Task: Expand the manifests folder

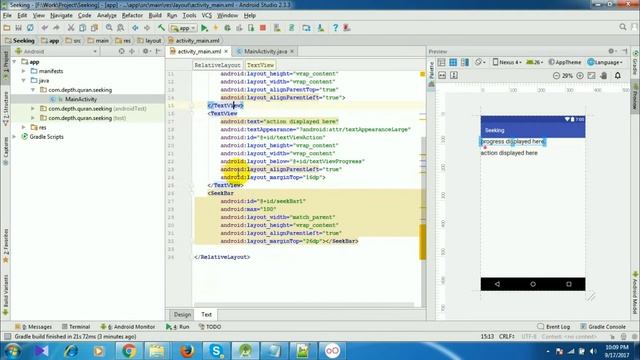Action: click(24, 71)
